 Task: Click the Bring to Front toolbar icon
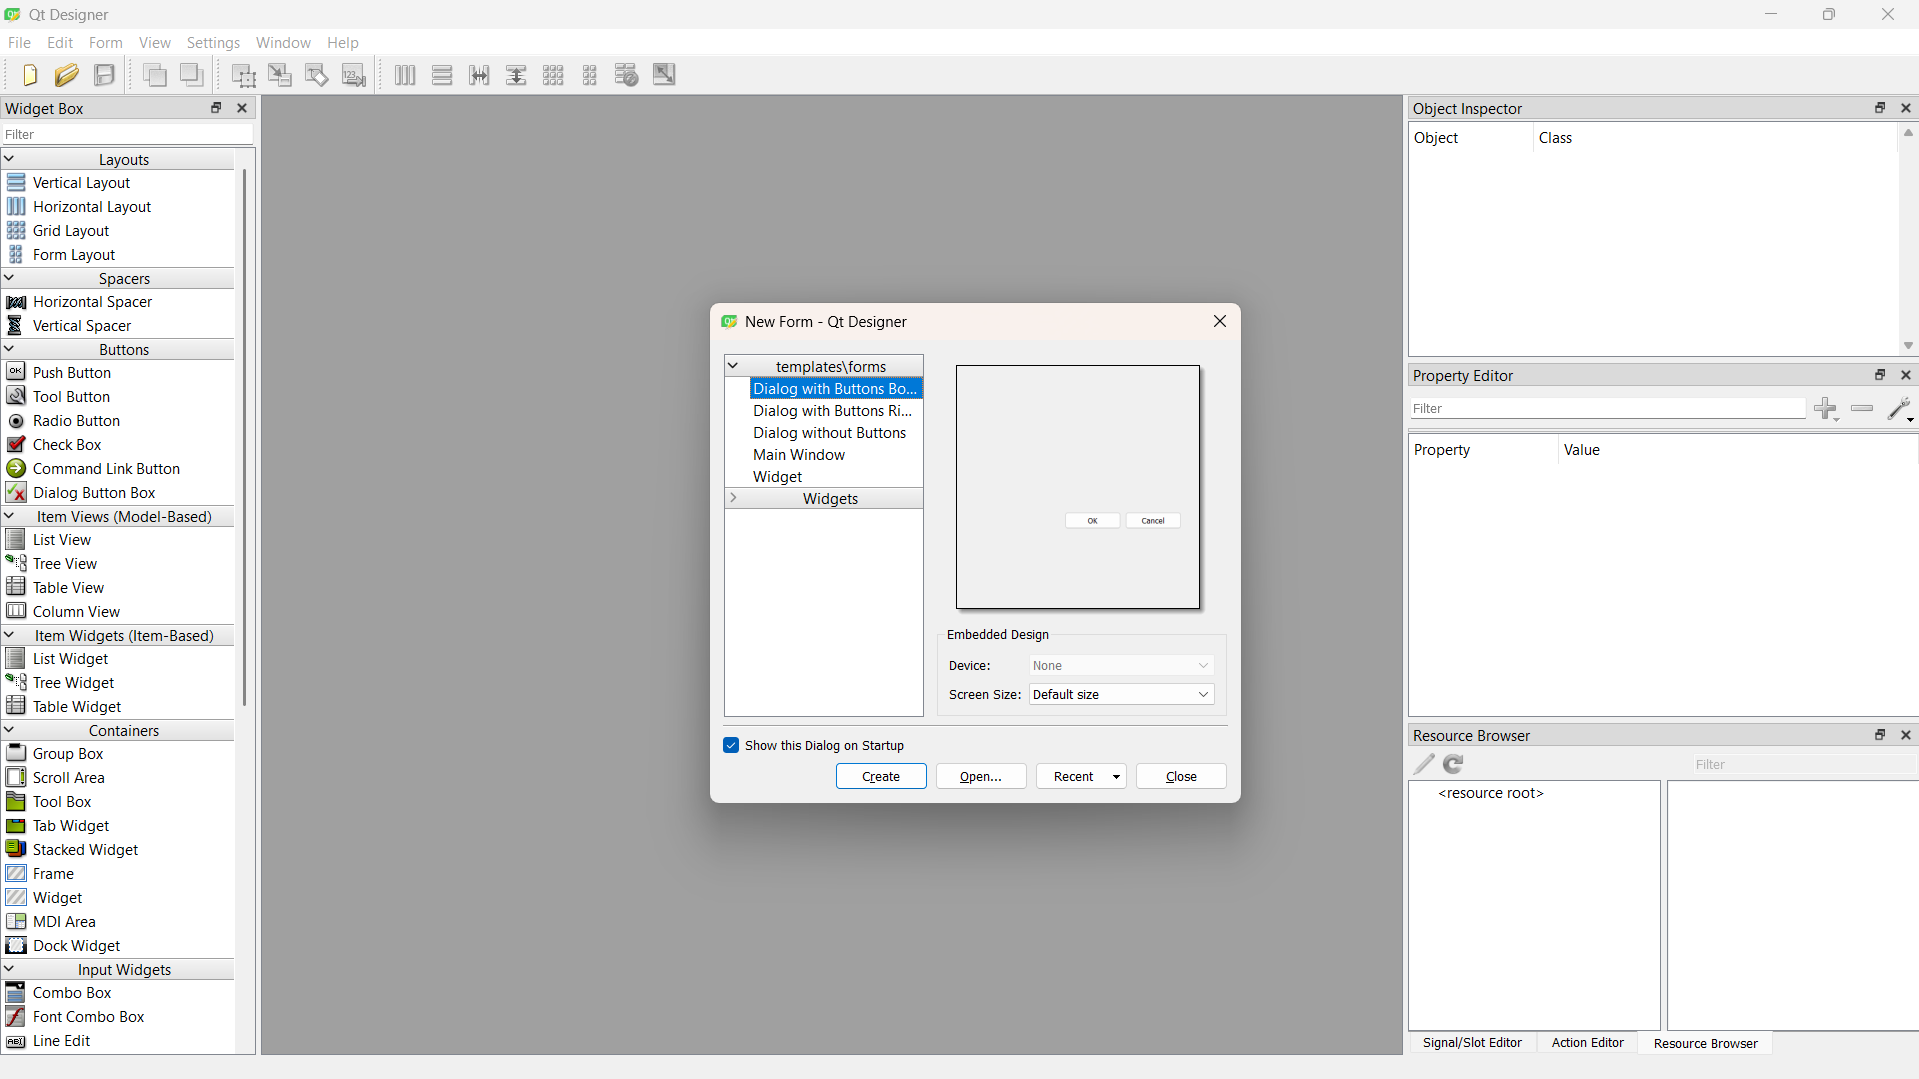pos(191,75)
